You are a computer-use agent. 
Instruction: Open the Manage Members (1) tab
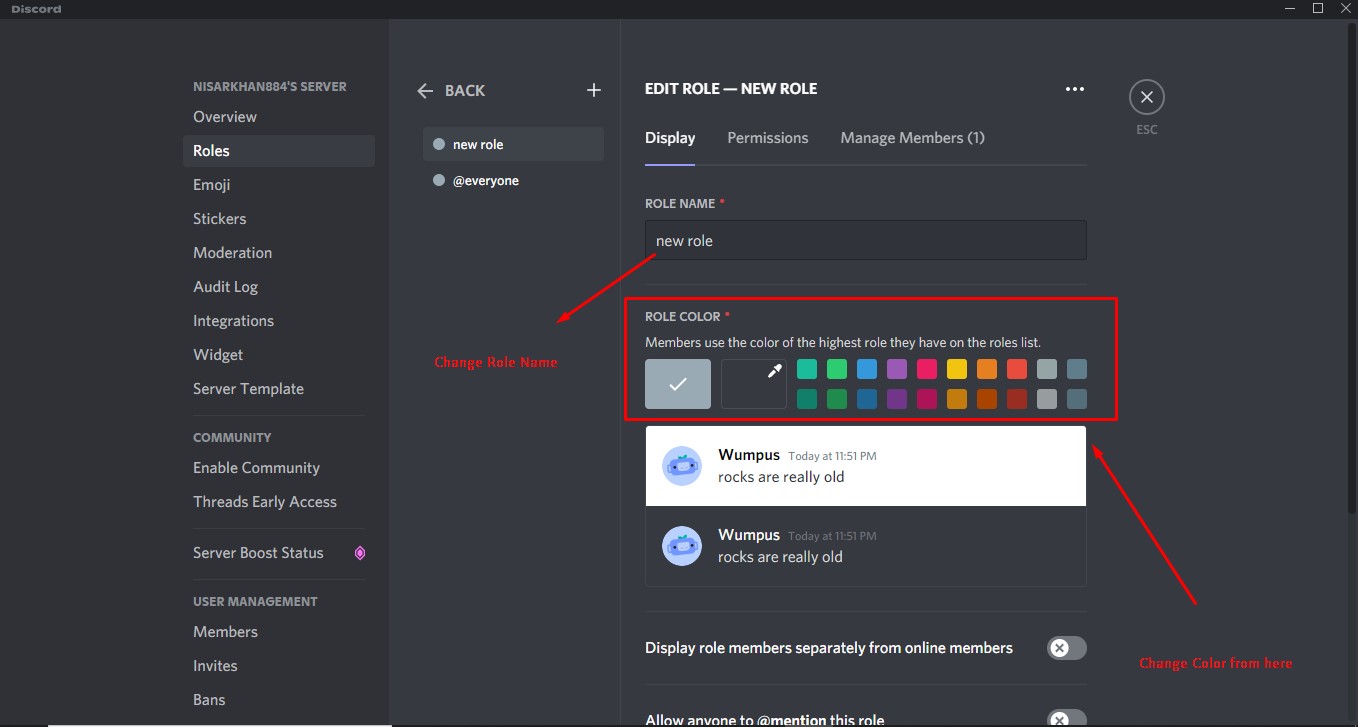(913, 138)
